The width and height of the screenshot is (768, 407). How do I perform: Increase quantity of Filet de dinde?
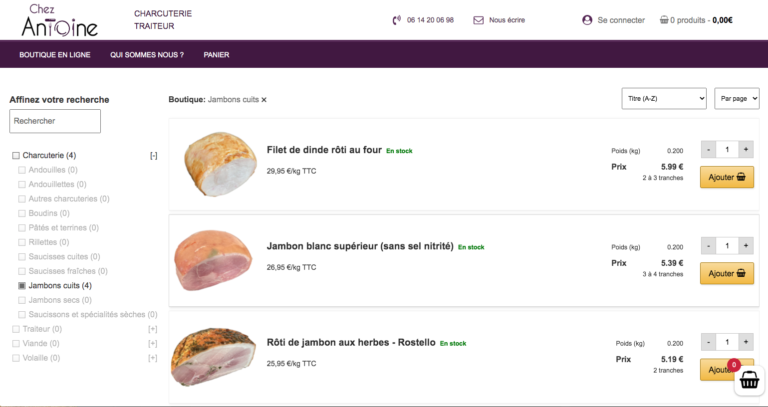[746, 149]
